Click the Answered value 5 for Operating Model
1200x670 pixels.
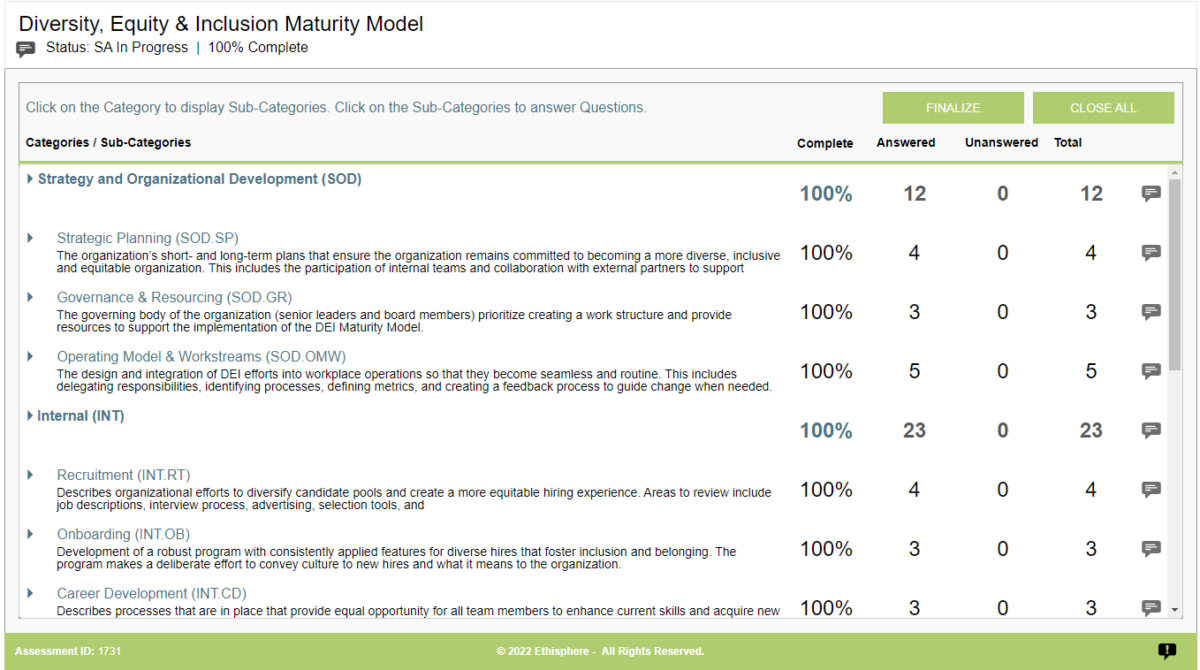pyautogui.click(x=914, y=371)
